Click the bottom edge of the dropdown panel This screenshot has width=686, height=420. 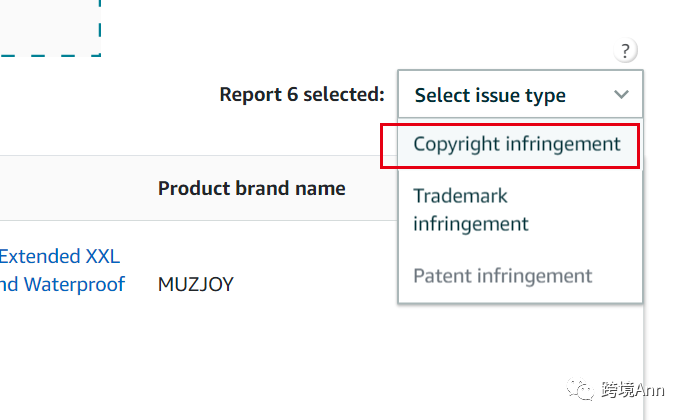pyautogui.click(x=520, y=301)
